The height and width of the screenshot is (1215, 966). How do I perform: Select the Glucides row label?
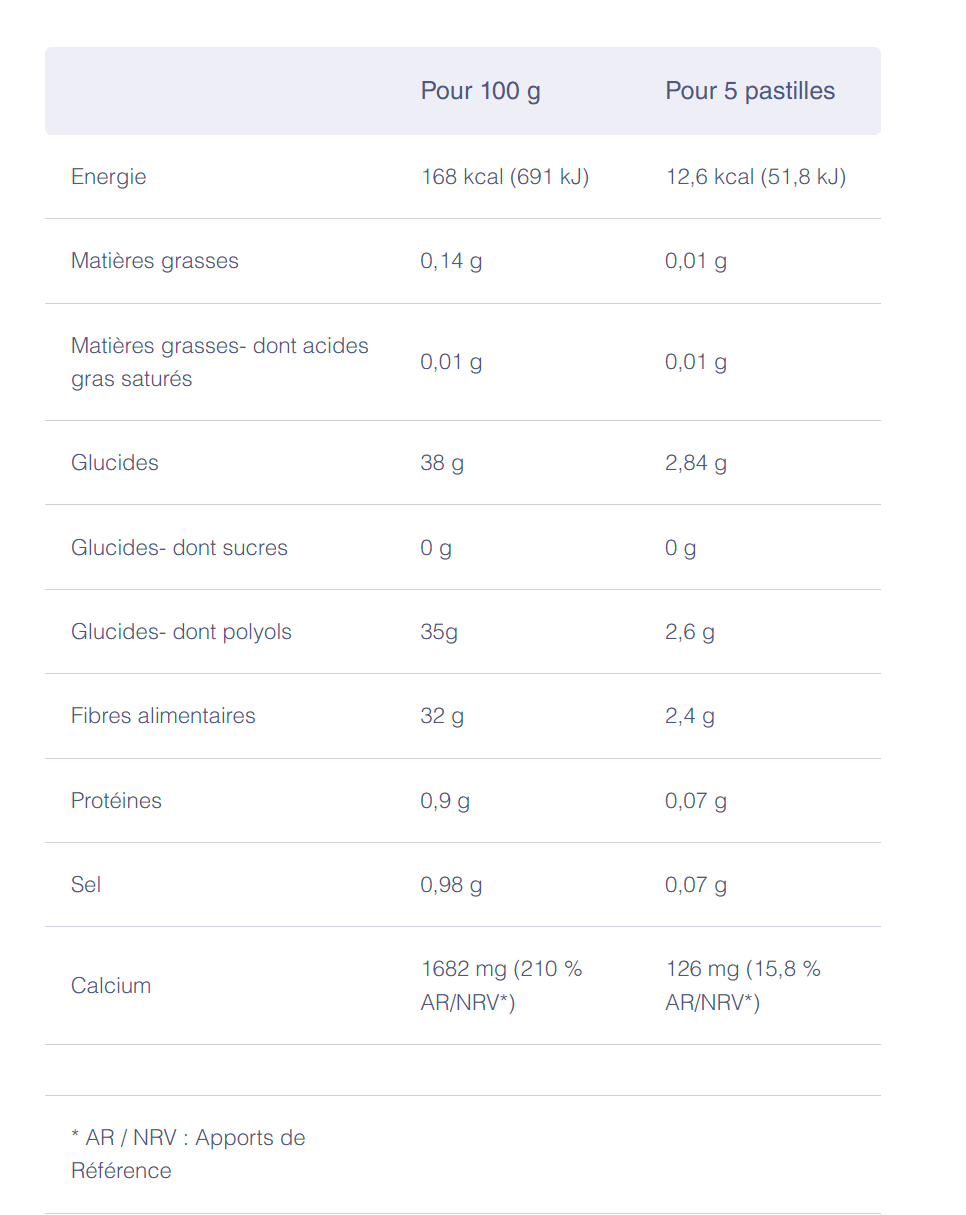[x=115, y=463]
